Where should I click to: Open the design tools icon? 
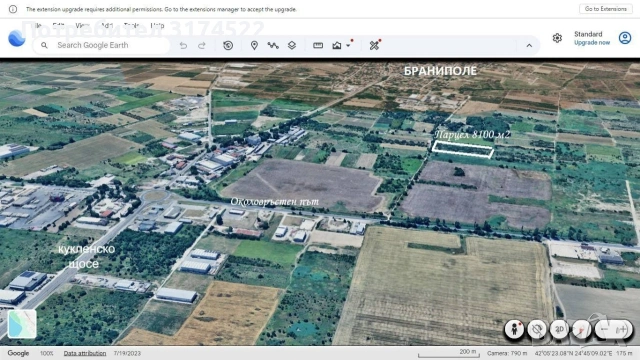click(374, 45)
